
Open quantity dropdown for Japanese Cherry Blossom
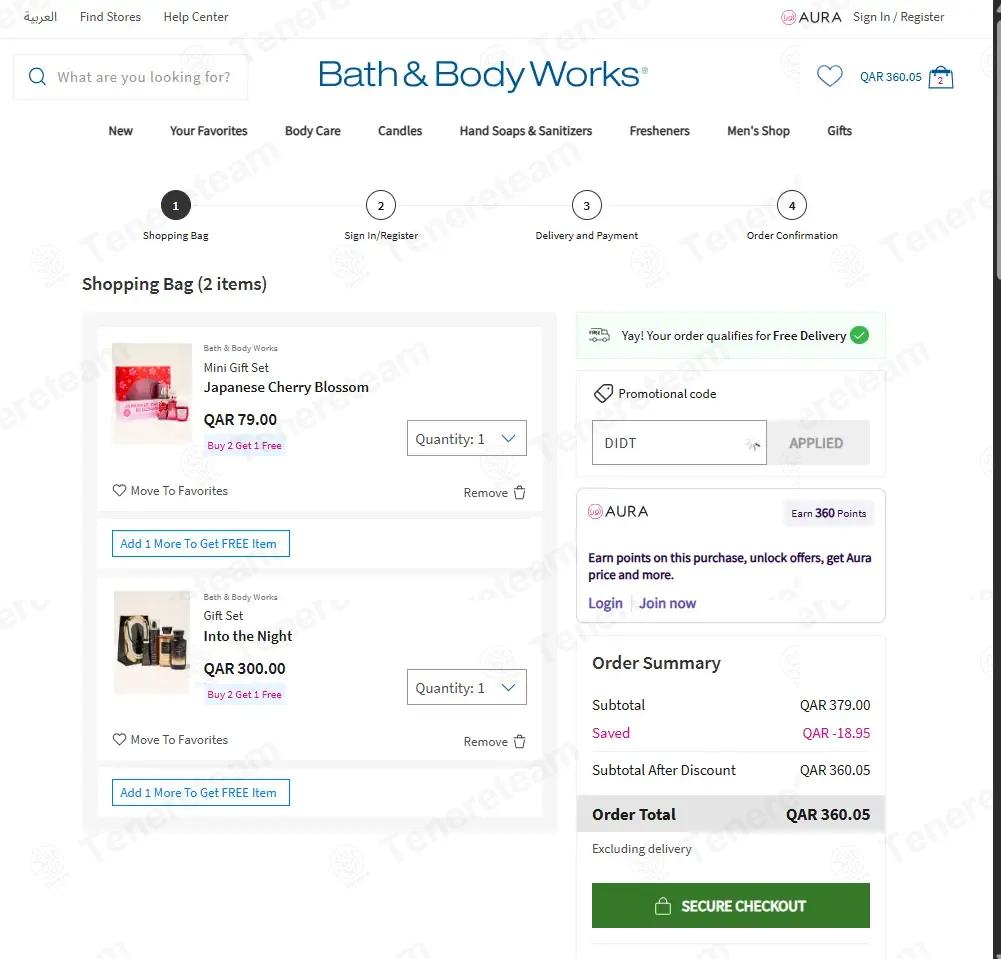(x=467, y=438)
